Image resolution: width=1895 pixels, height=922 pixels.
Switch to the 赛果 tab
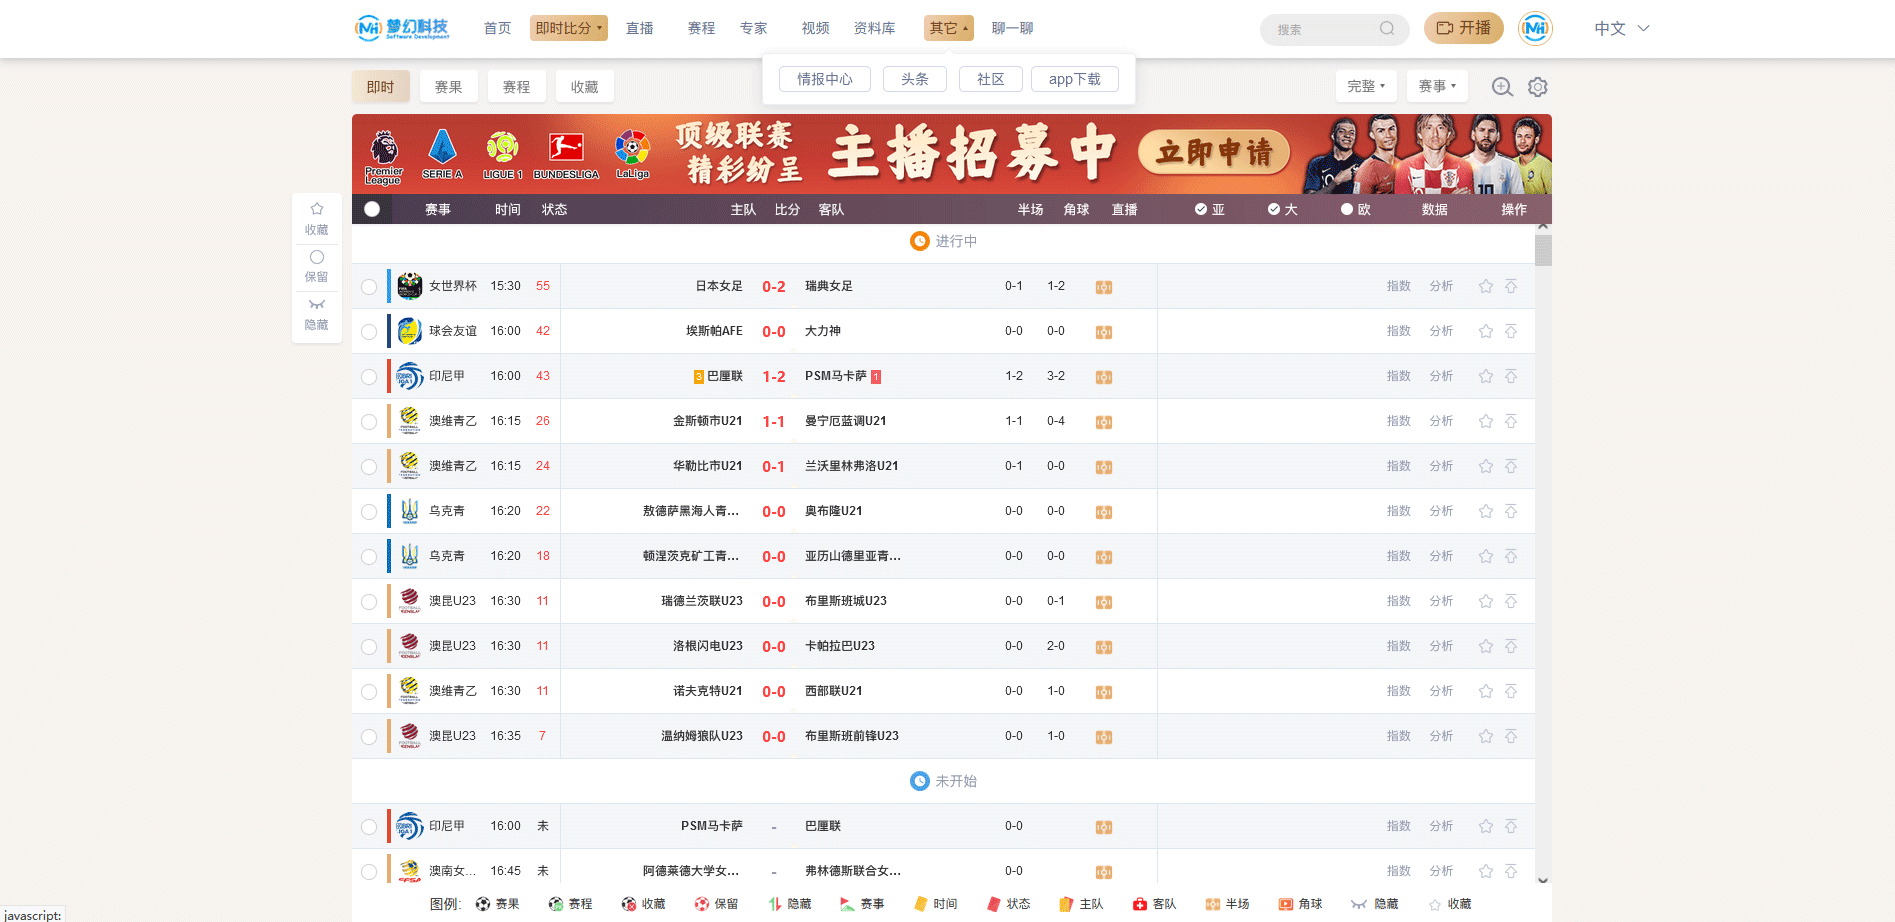pos(448,87)
